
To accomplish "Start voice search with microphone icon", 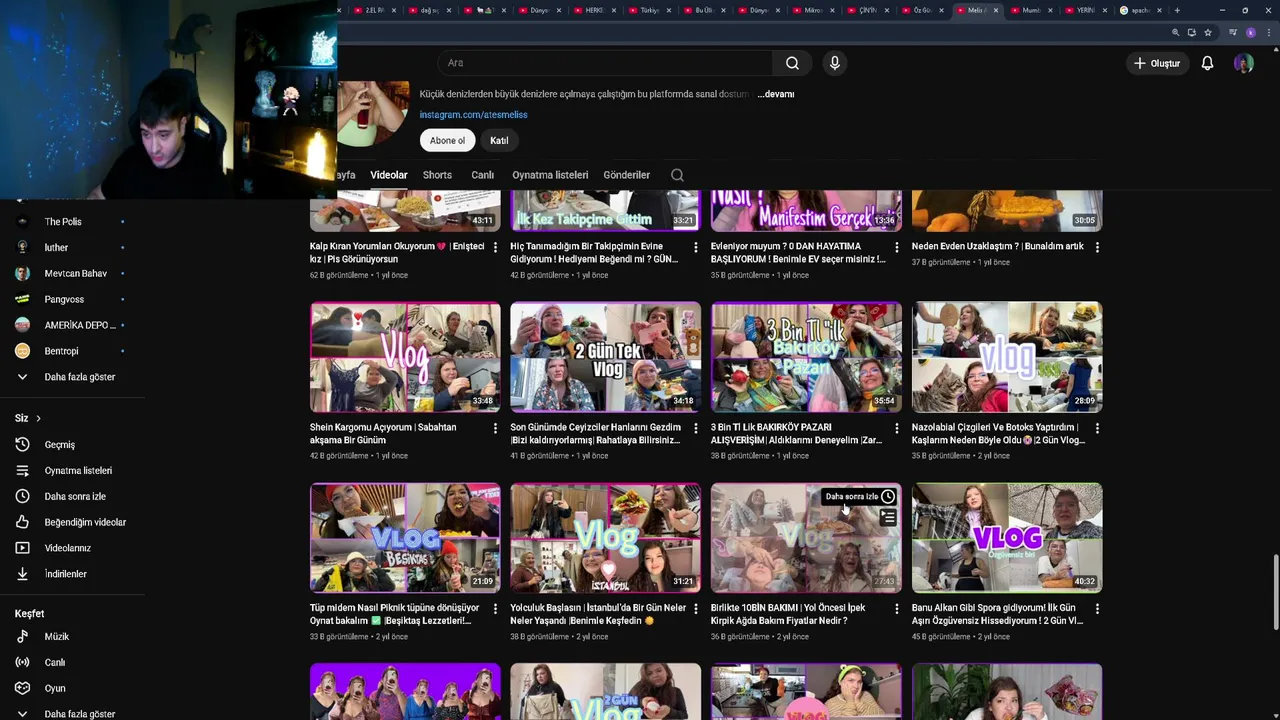I will coord(835,63).
